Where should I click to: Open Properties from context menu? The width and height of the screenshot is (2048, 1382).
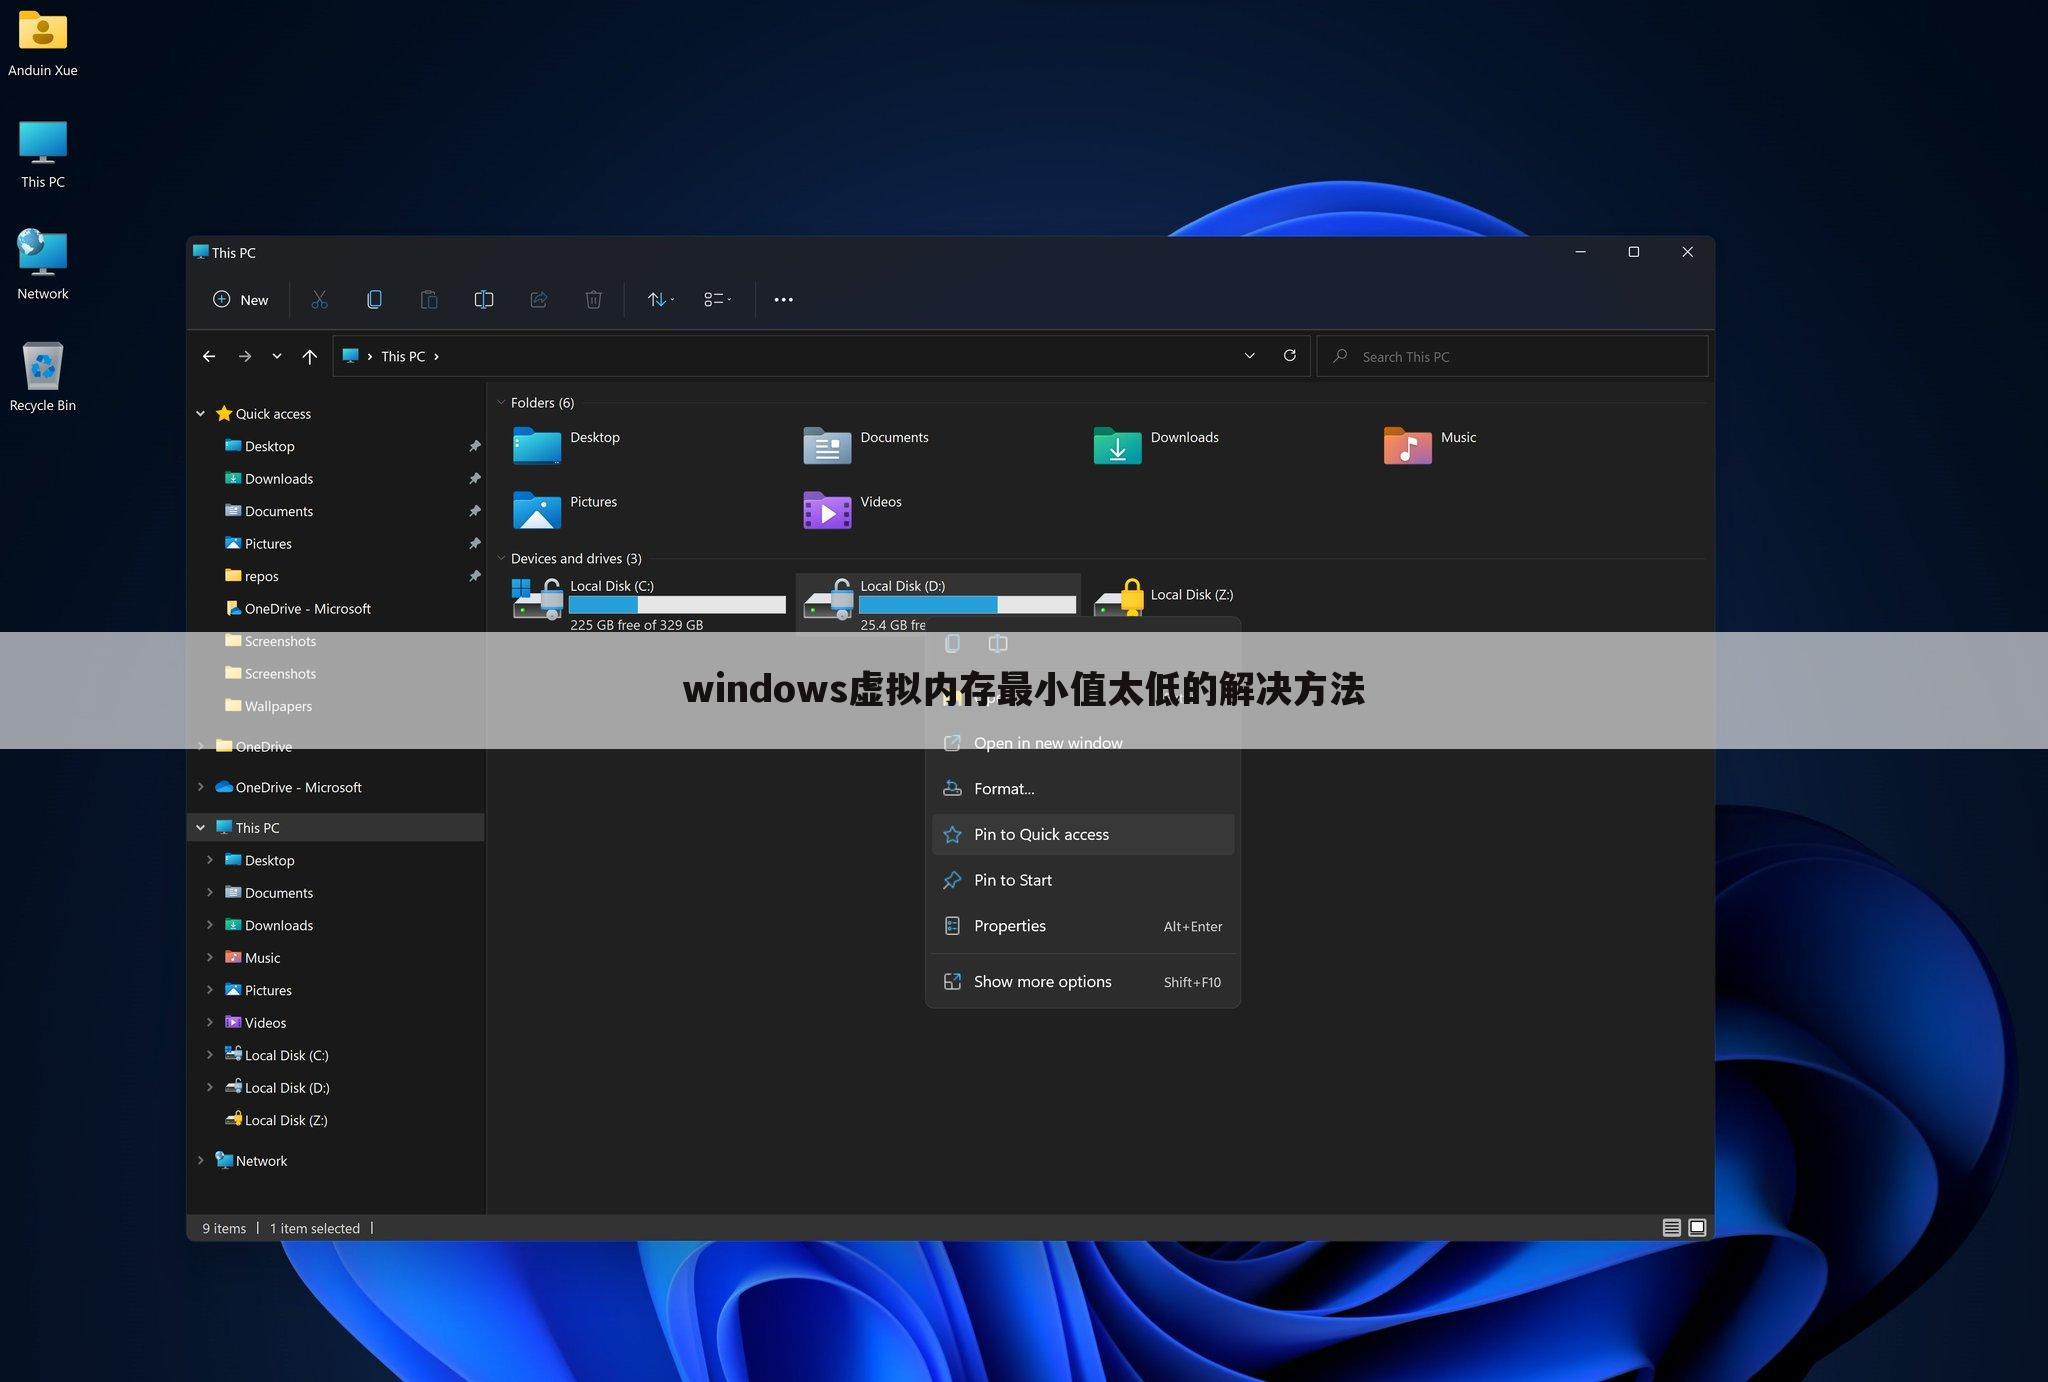[x=1083, y=926]
